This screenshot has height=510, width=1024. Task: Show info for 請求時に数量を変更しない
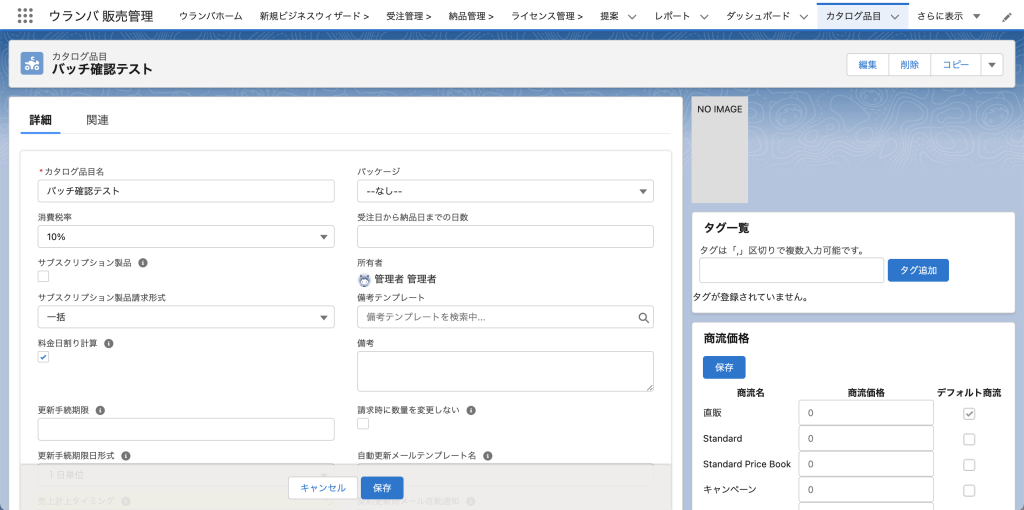[x=470, y=411]
